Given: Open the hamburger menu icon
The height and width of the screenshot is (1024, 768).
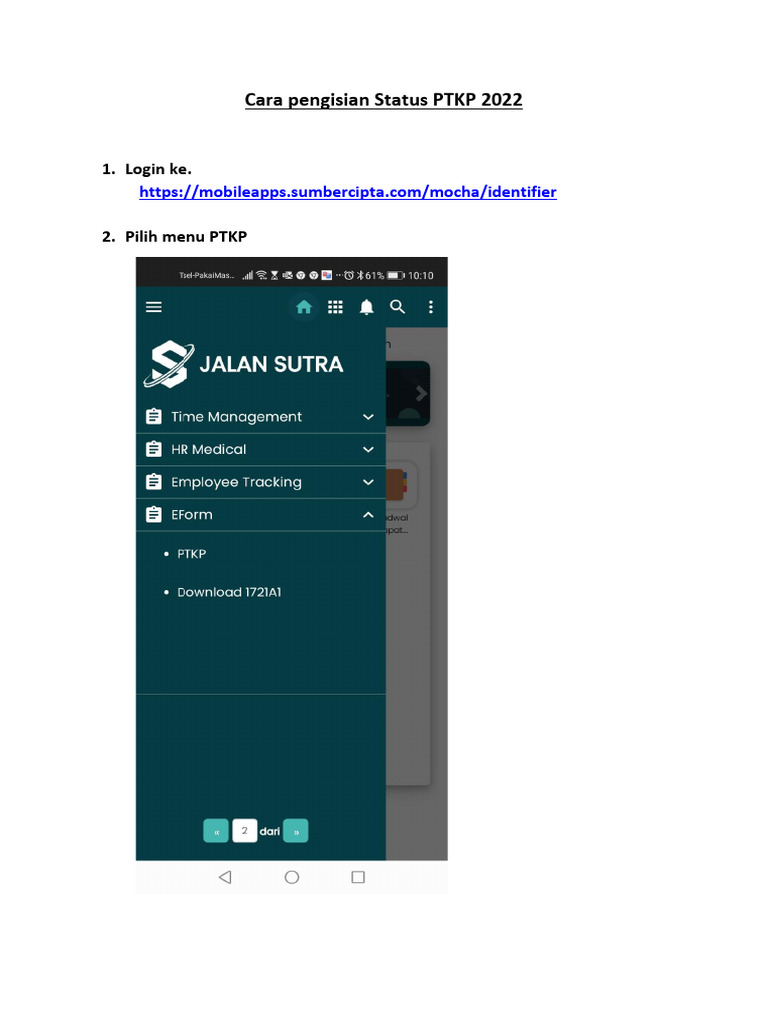Looking at the screenshot, I should [x=153, y=307].
